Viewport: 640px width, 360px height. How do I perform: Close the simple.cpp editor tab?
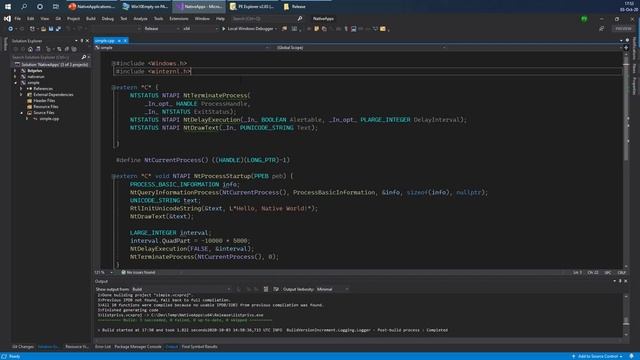click(125, 41)
